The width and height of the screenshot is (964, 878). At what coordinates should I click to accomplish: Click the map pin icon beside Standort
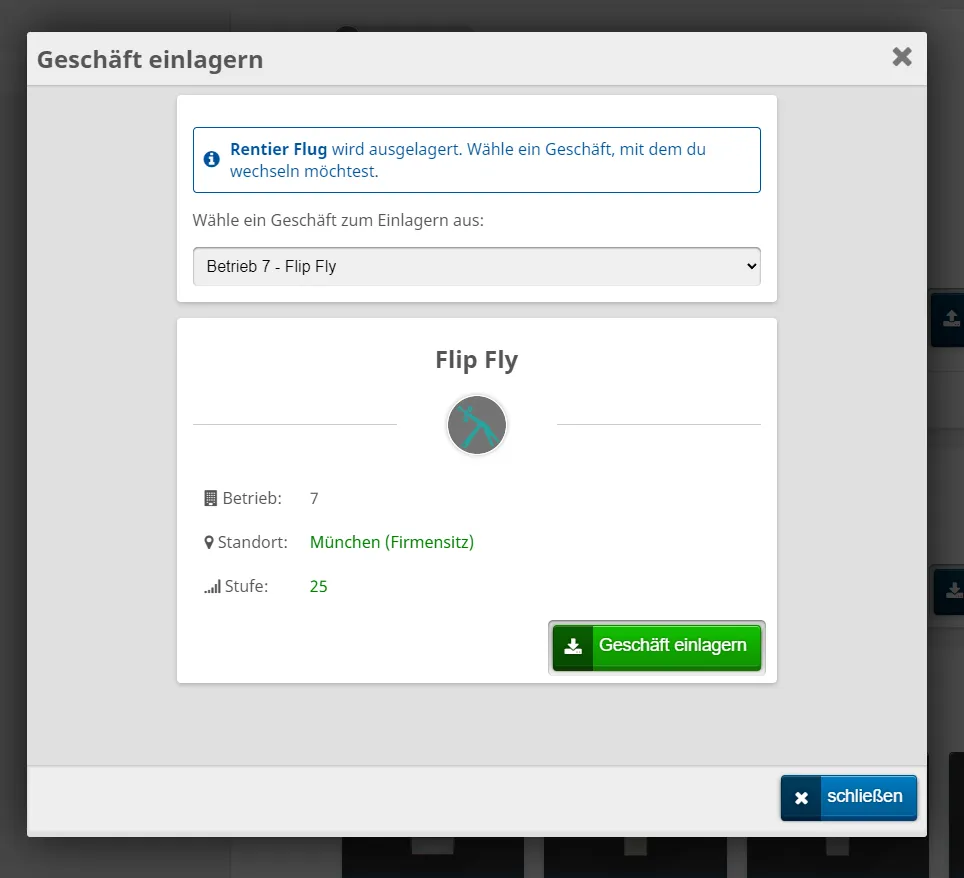(x=209, y=543)
